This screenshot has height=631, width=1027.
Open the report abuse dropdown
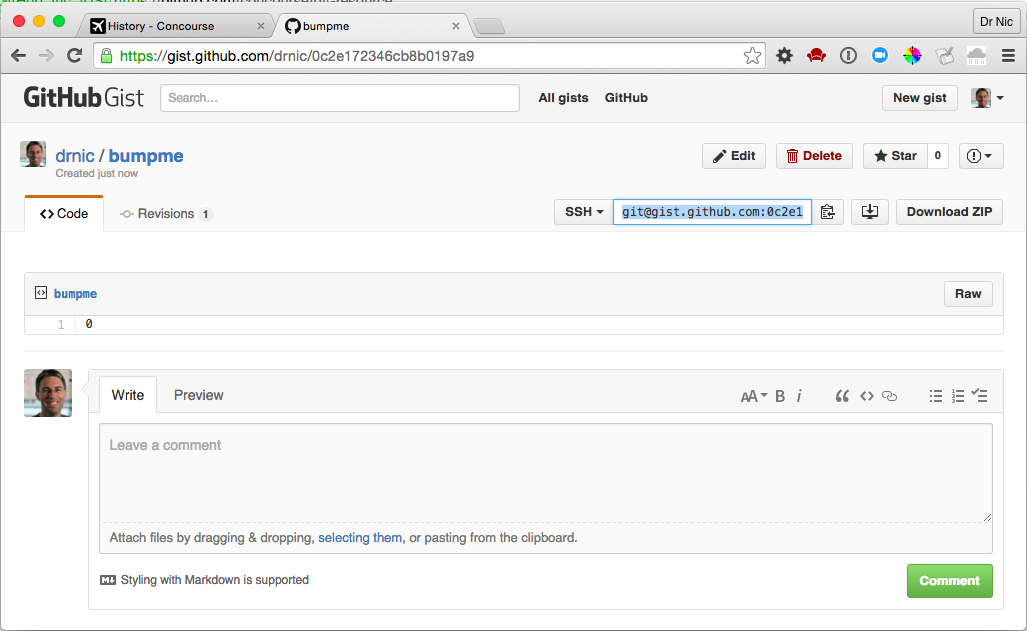(980, 156)
